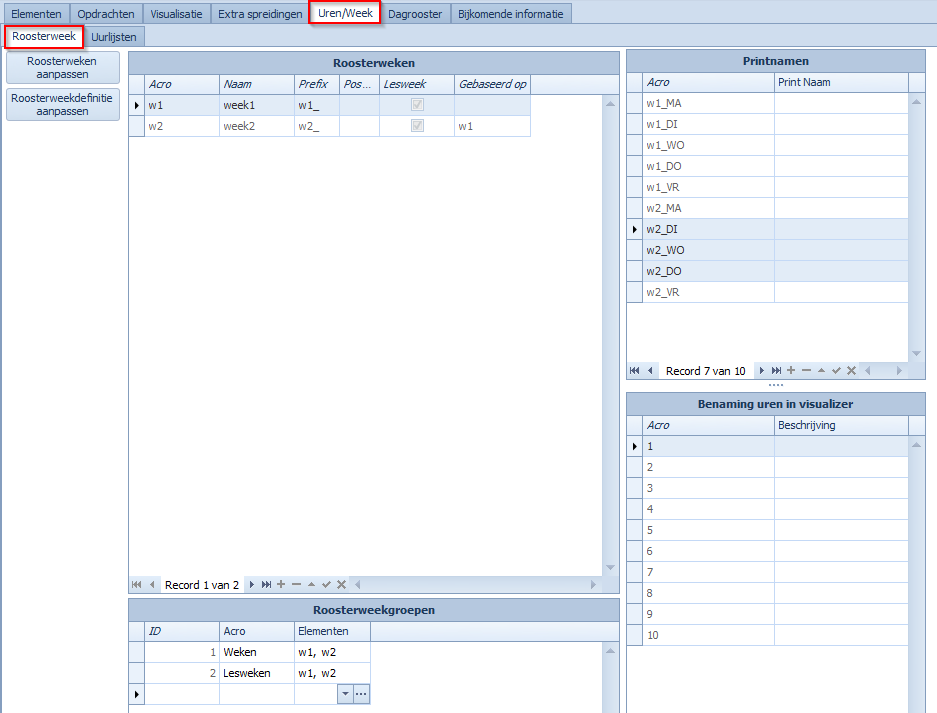This screenshot has height=713, width=937.
Task: Click Print Naam cell for w1_WO
Action: pyautogui.click(x=841, y=145)
